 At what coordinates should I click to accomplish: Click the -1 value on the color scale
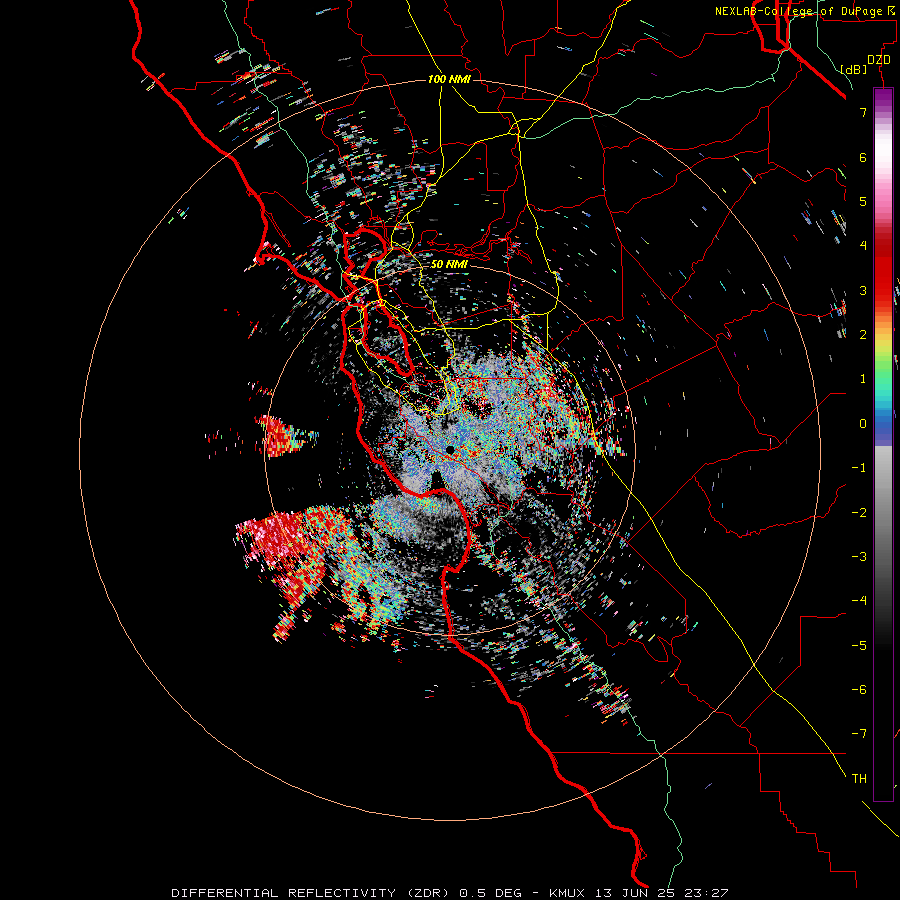859,468
